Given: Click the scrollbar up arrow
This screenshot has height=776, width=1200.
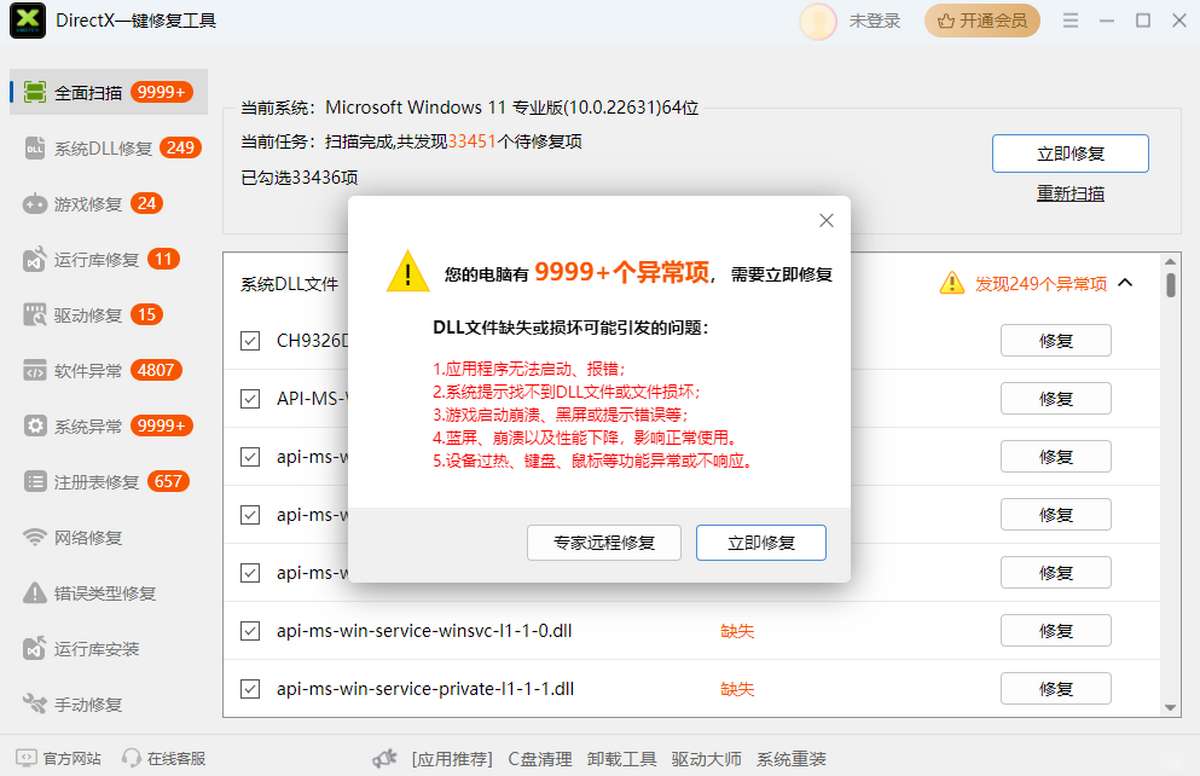Looking at the screenshot, I should pos(1171,261).
